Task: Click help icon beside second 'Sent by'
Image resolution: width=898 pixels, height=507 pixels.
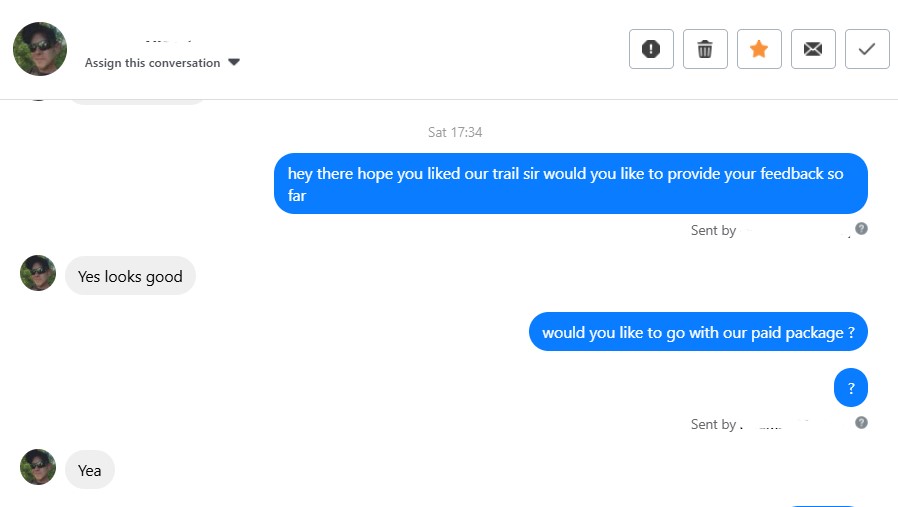Action: [x=861, y=423]
